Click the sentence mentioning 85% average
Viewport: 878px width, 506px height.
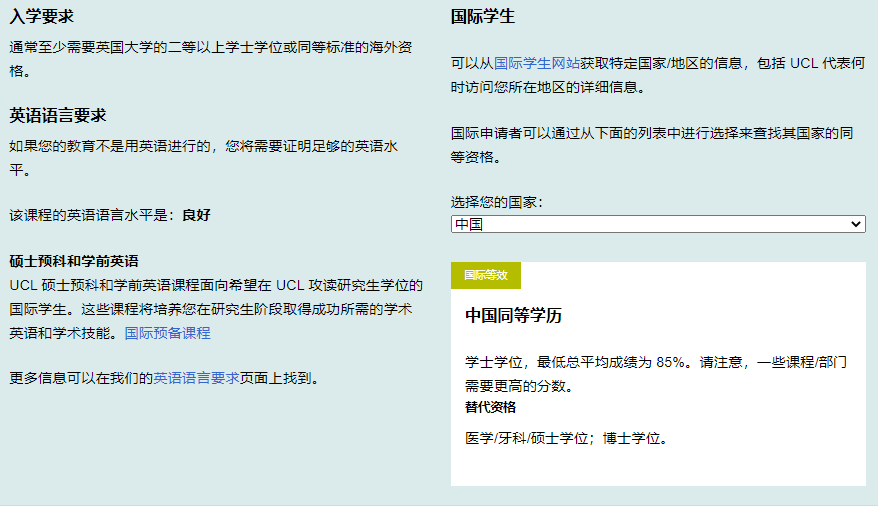coord(656,374)
